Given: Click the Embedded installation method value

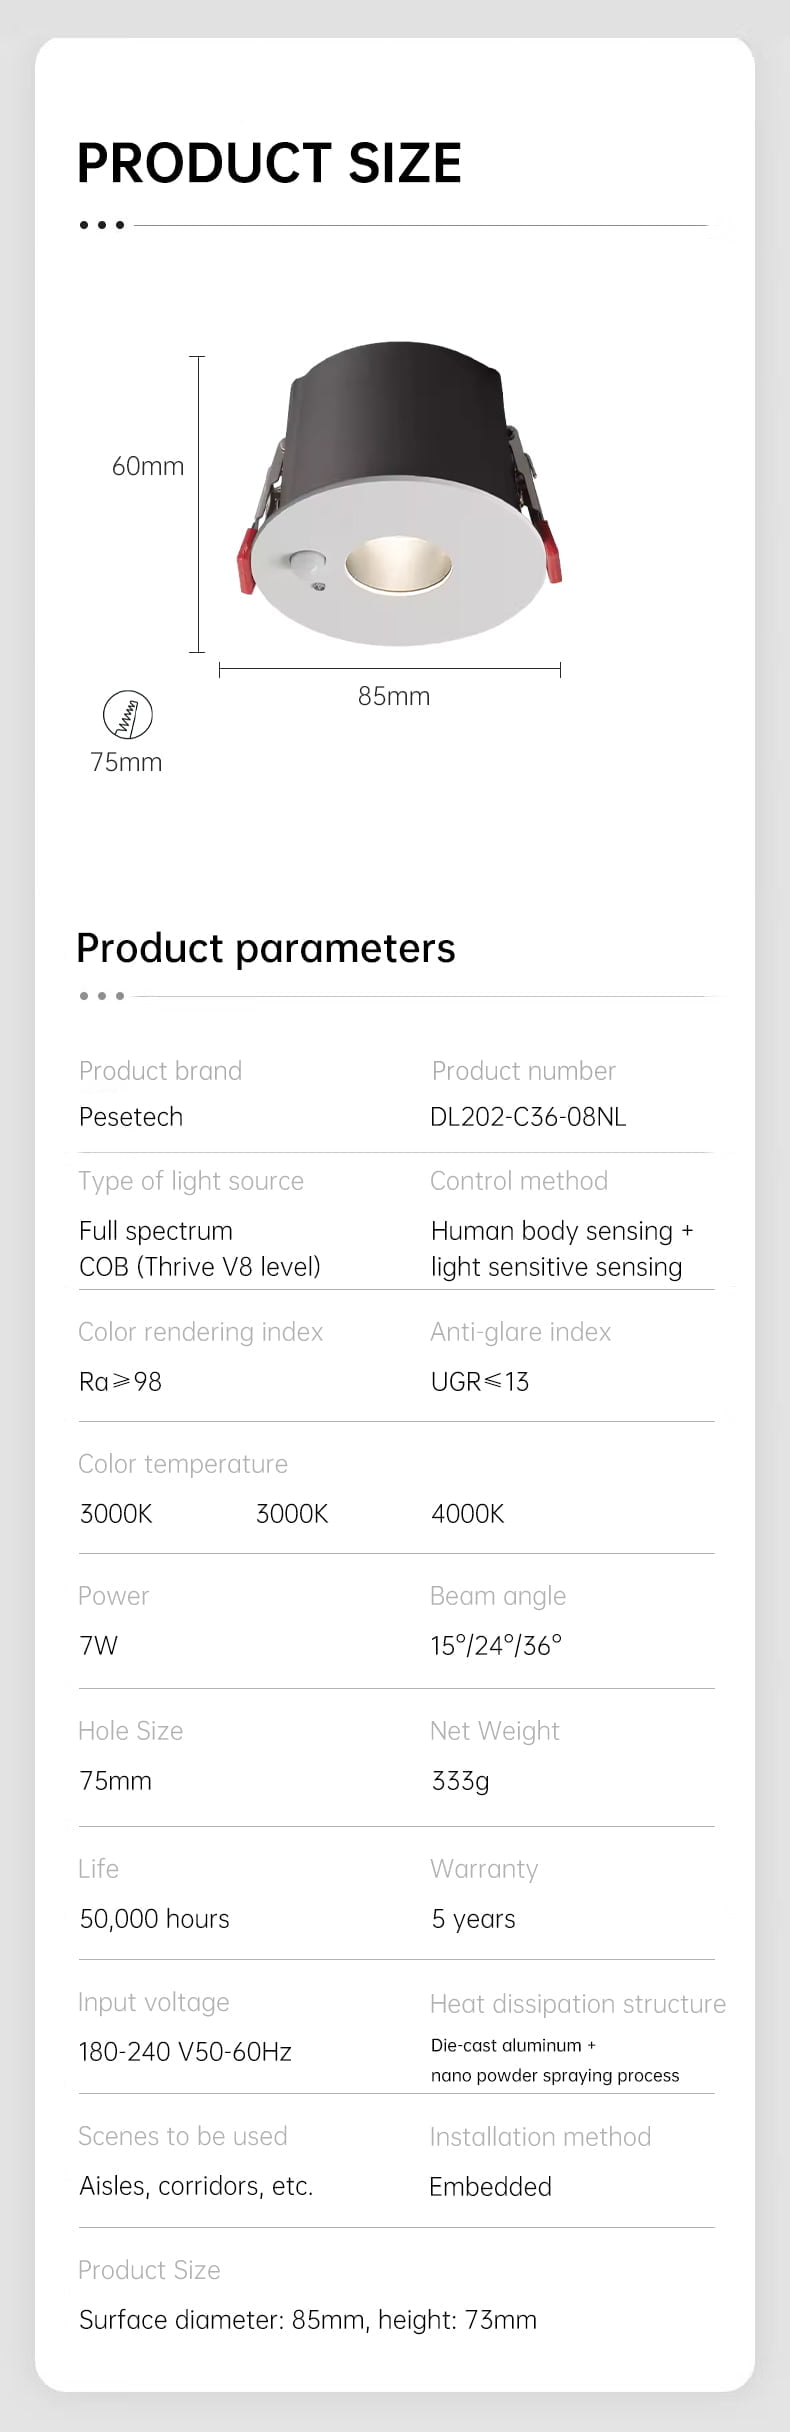Looking at the screenshot, I should coord(490,2187).
